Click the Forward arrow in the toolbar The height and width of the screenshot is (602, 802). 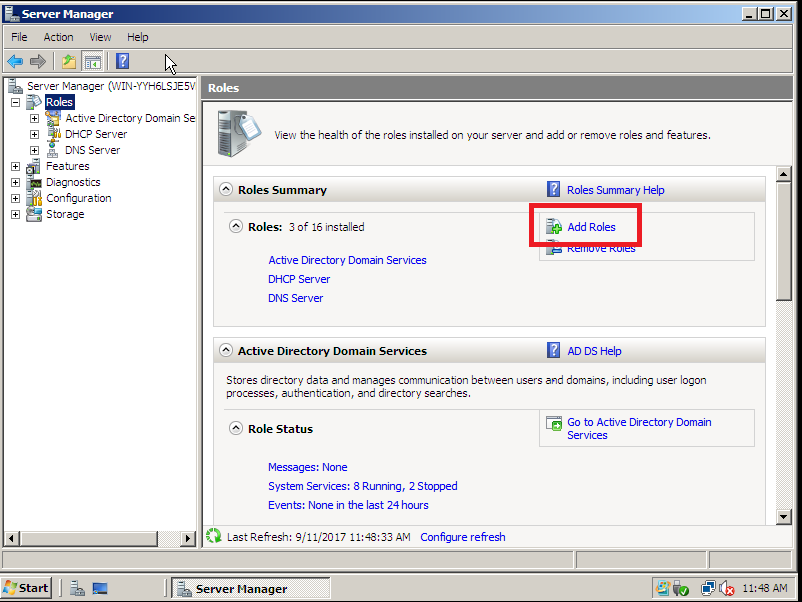(38, 62)
